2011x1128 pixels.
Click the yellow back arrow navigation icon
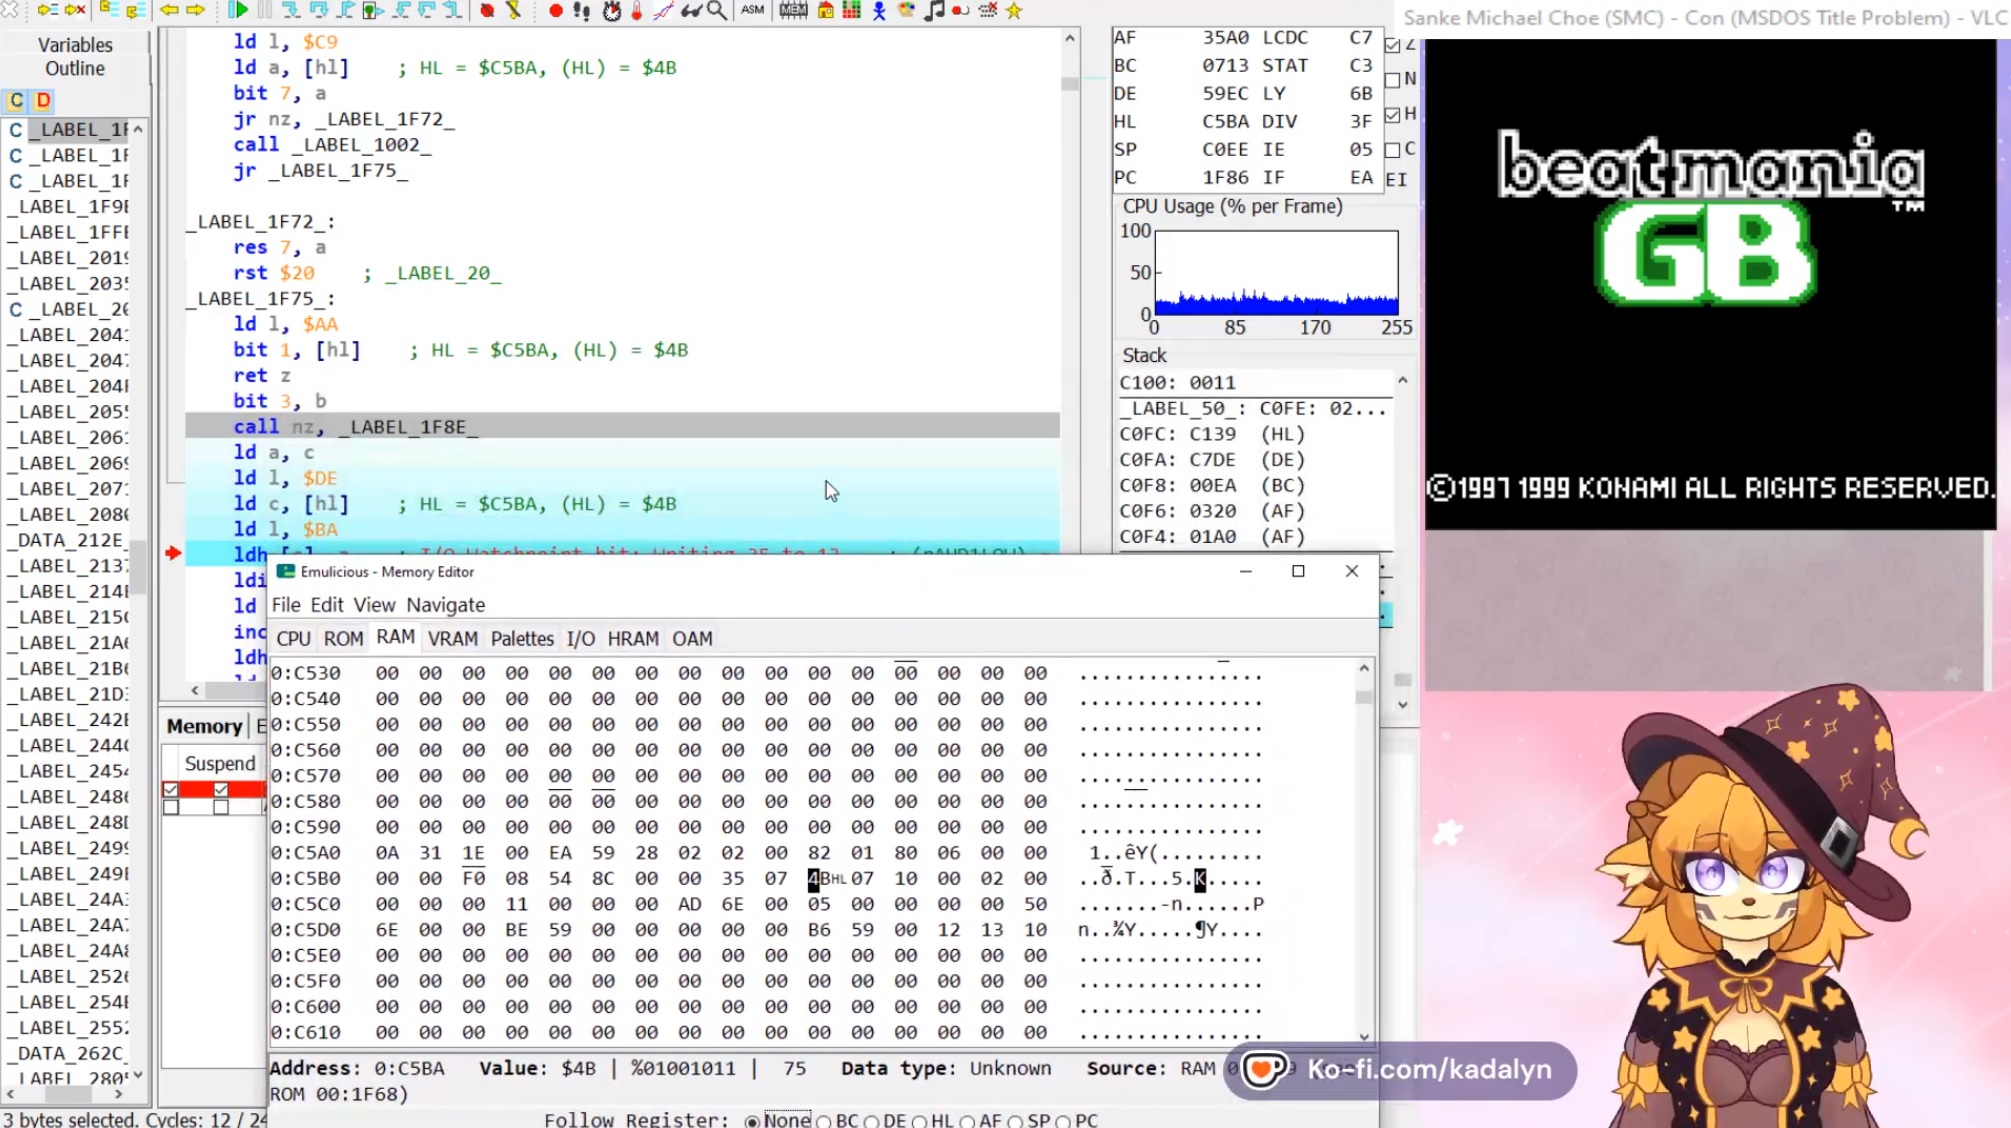point(169,10)
